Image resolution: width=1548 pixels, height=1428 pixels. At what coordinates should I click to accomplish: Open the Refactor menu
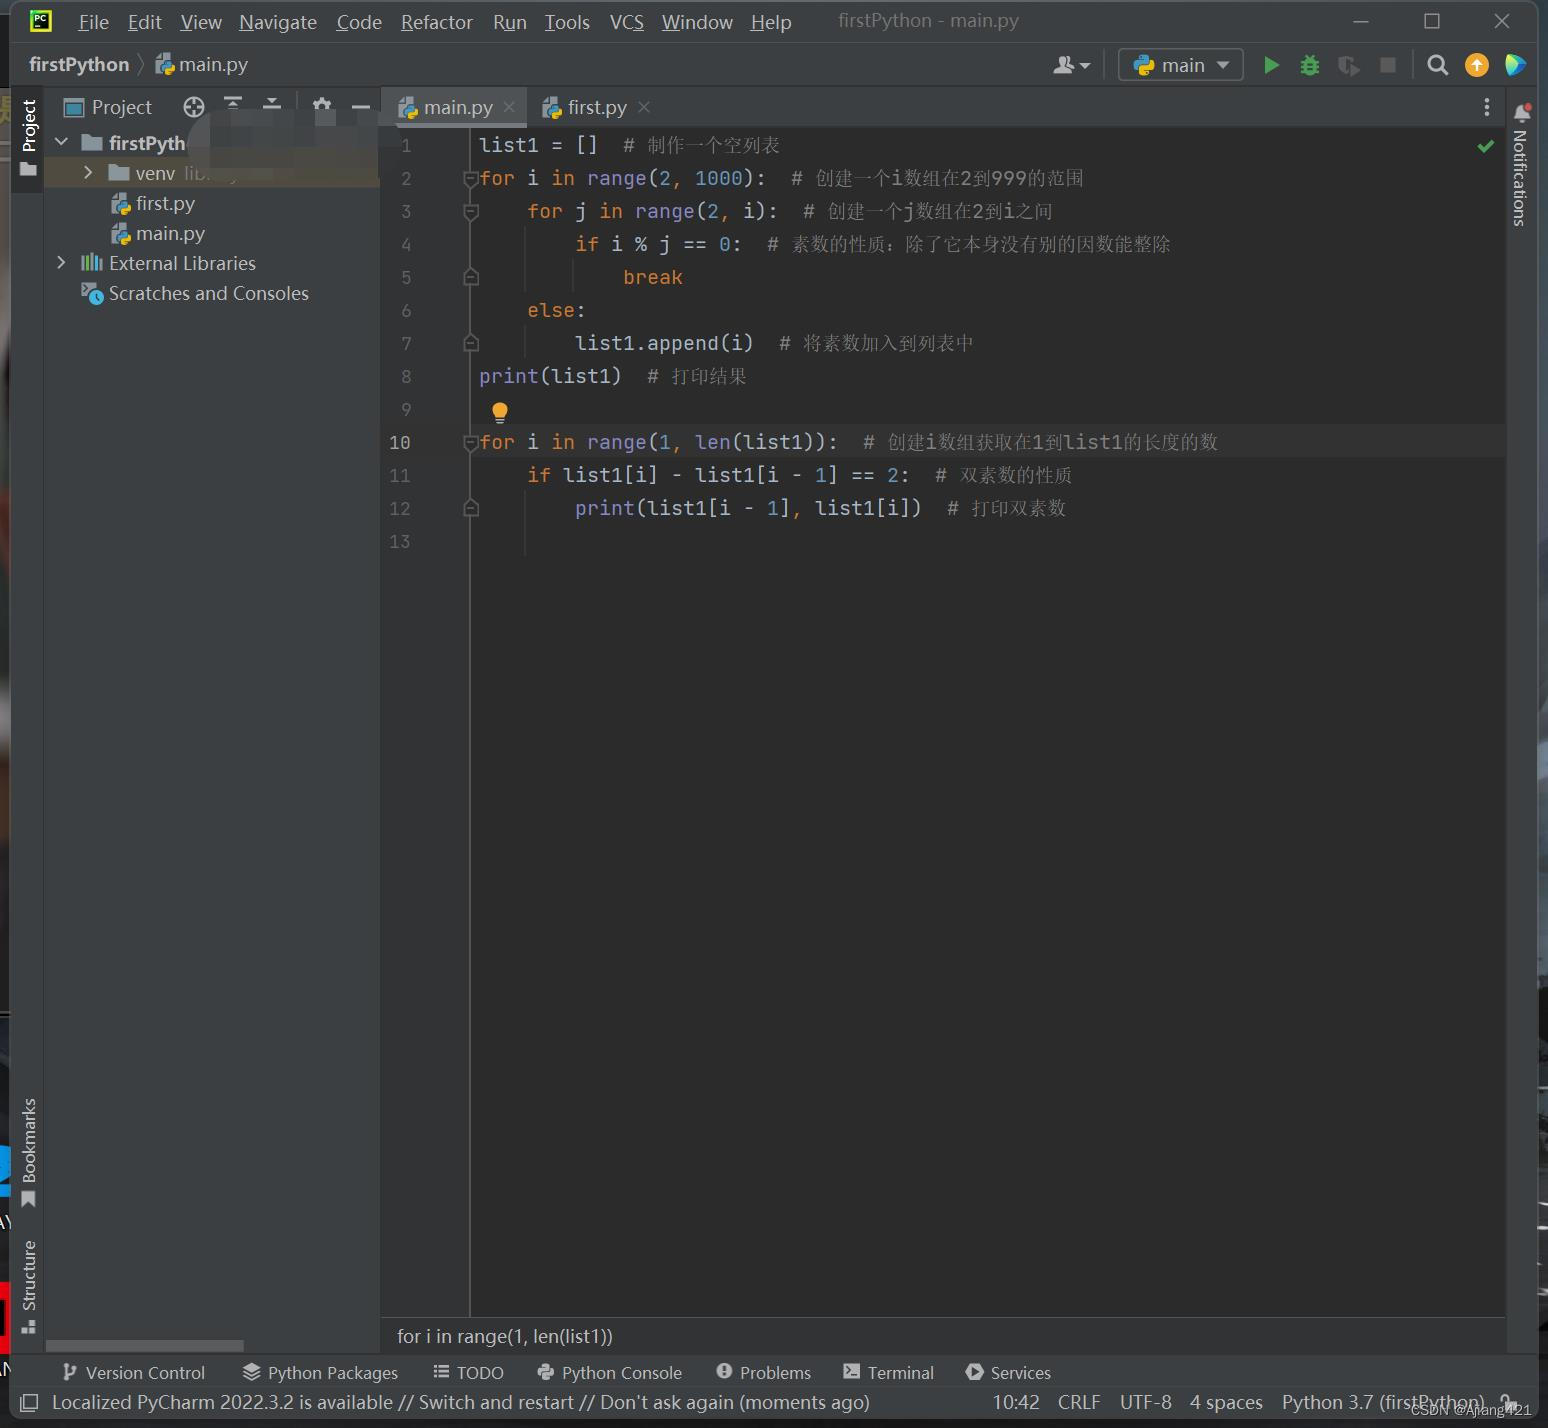coord(436,21)
